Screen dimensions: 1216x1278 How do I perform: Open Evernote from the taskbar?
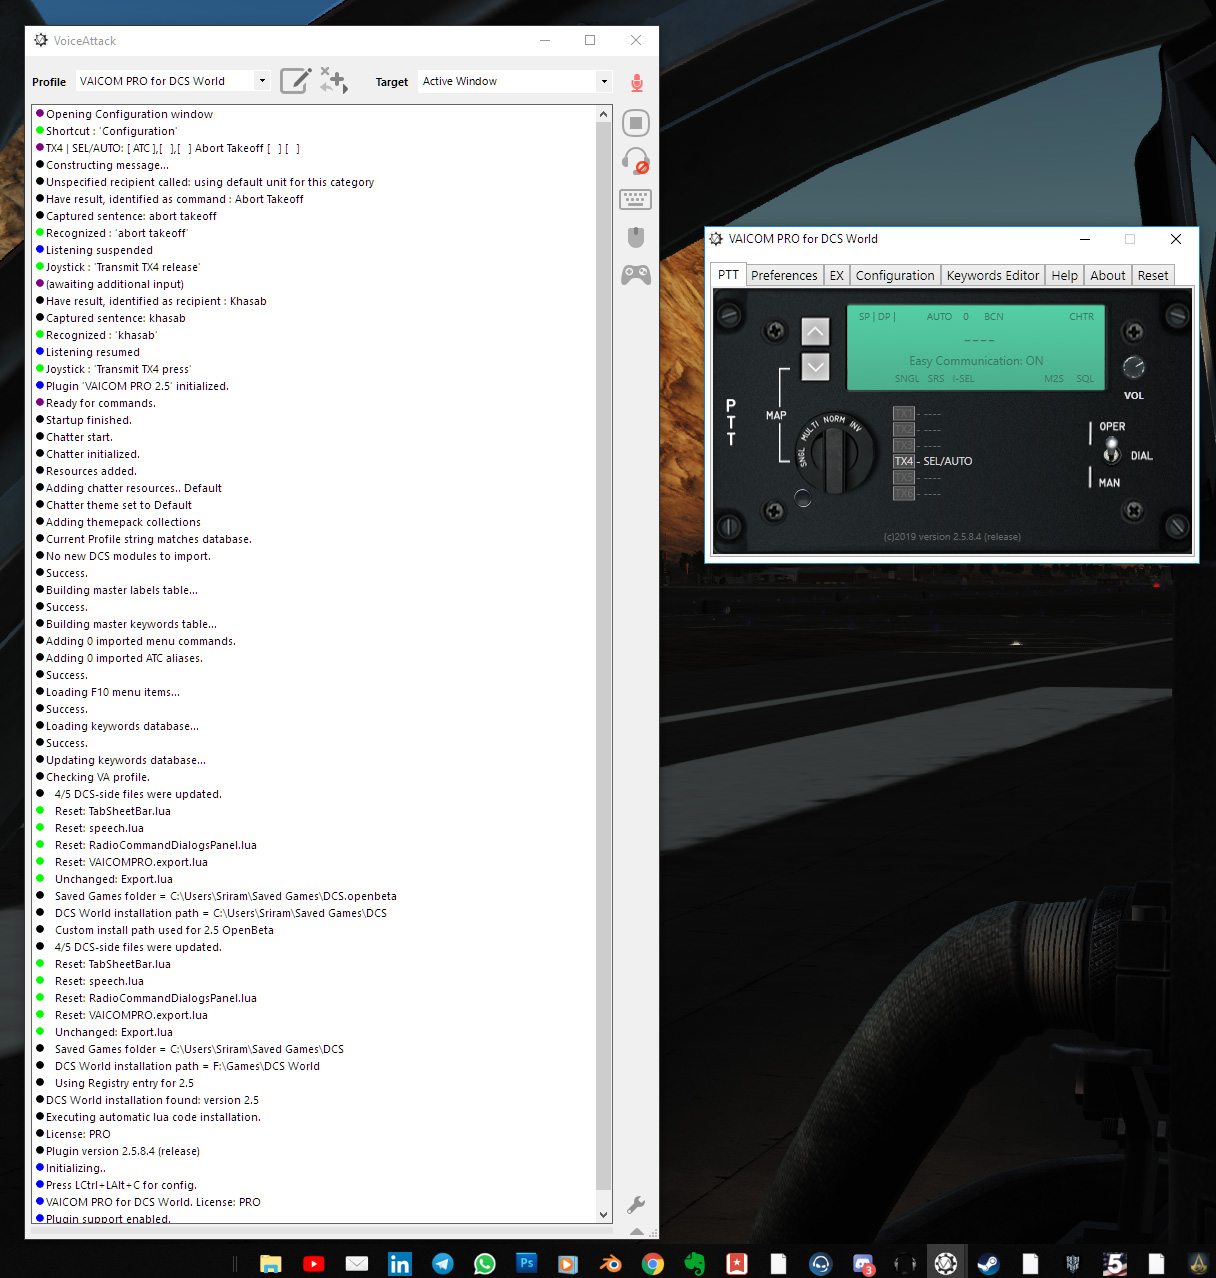pos(694,1264)
